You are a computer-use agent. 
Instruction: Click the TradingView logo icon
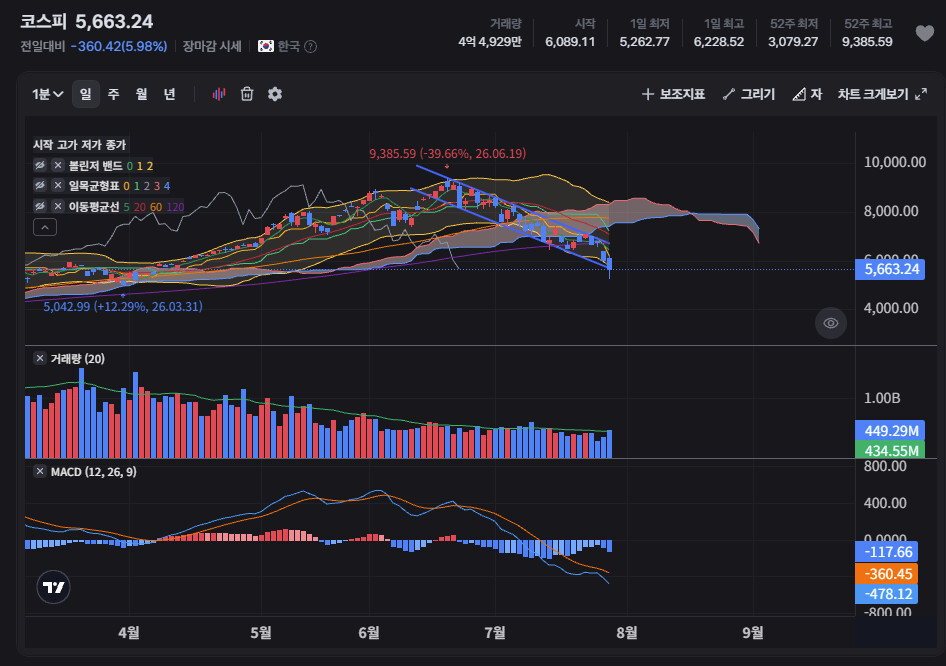pos(54,587)
